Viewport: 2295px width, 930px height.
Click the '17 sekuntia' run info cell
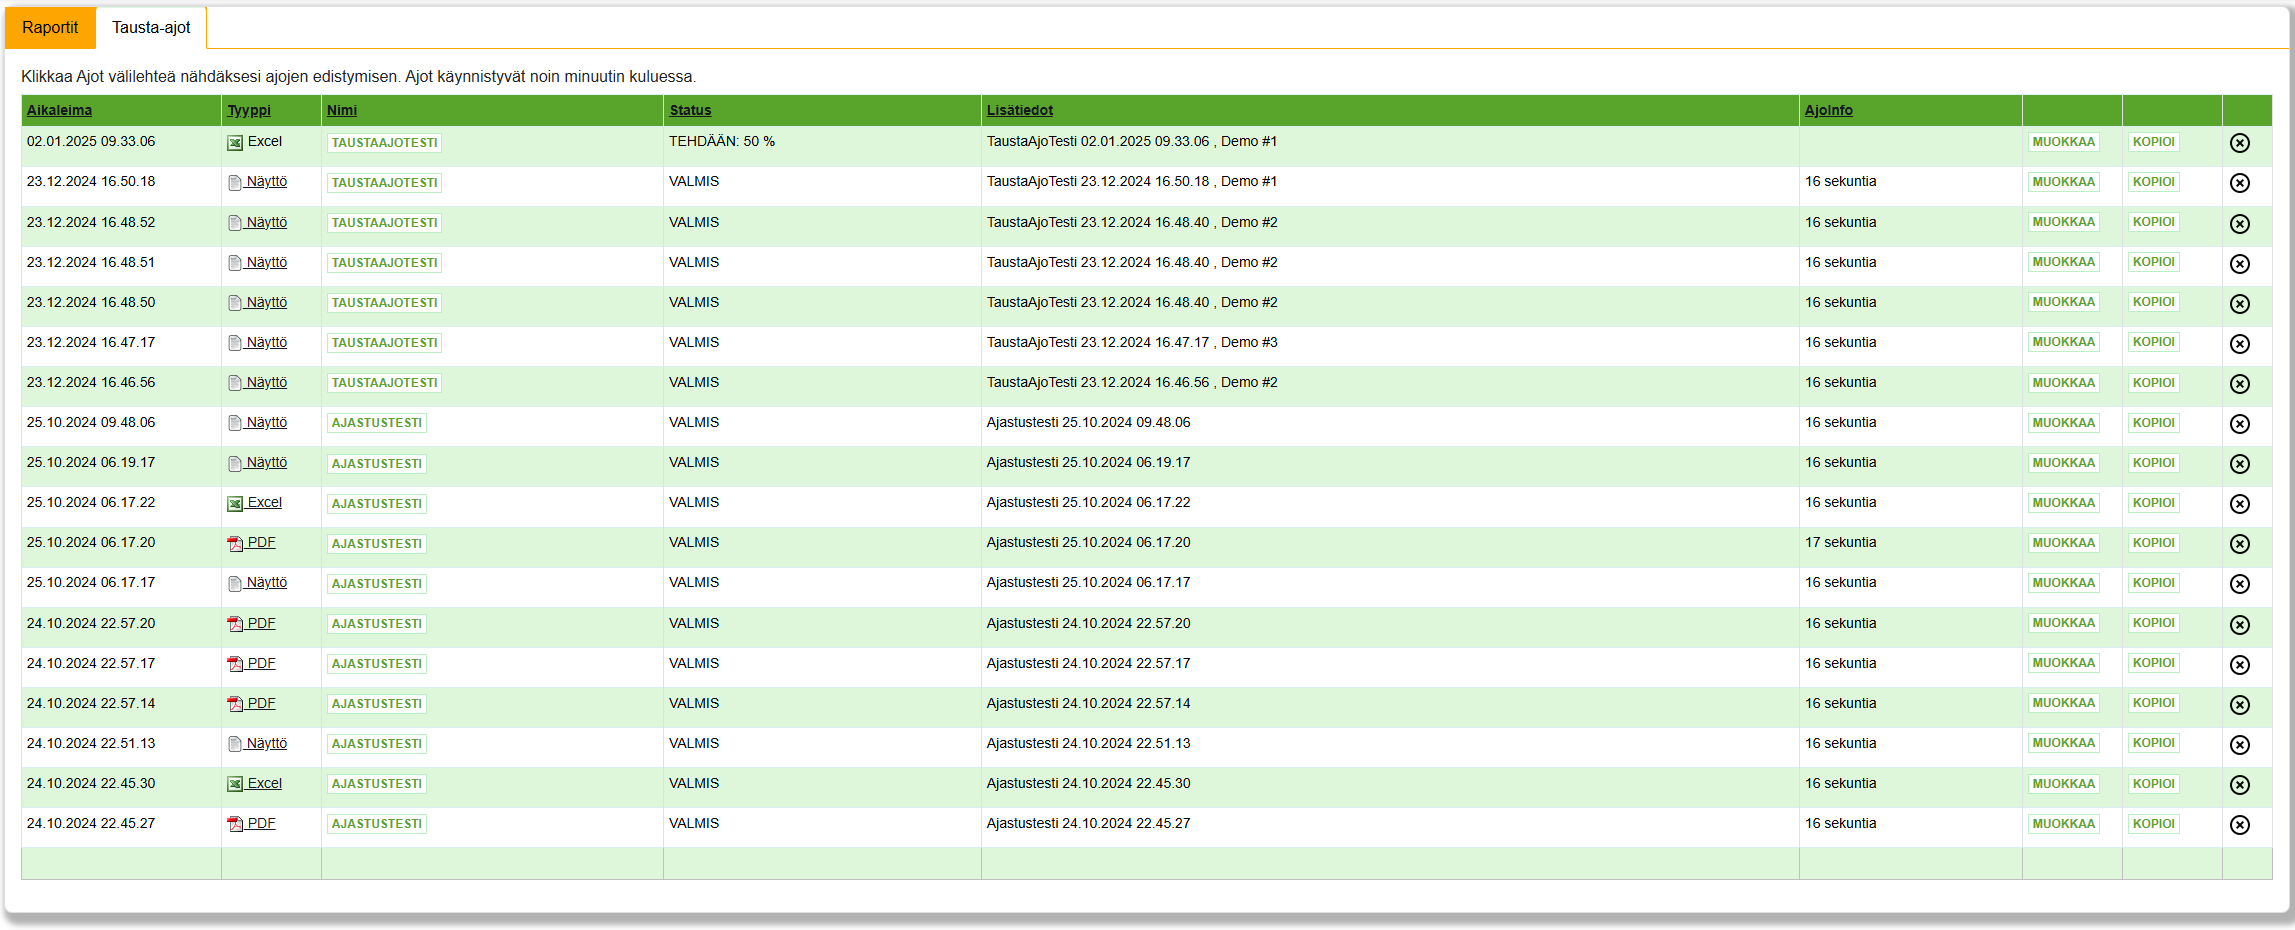point(1841,542)
